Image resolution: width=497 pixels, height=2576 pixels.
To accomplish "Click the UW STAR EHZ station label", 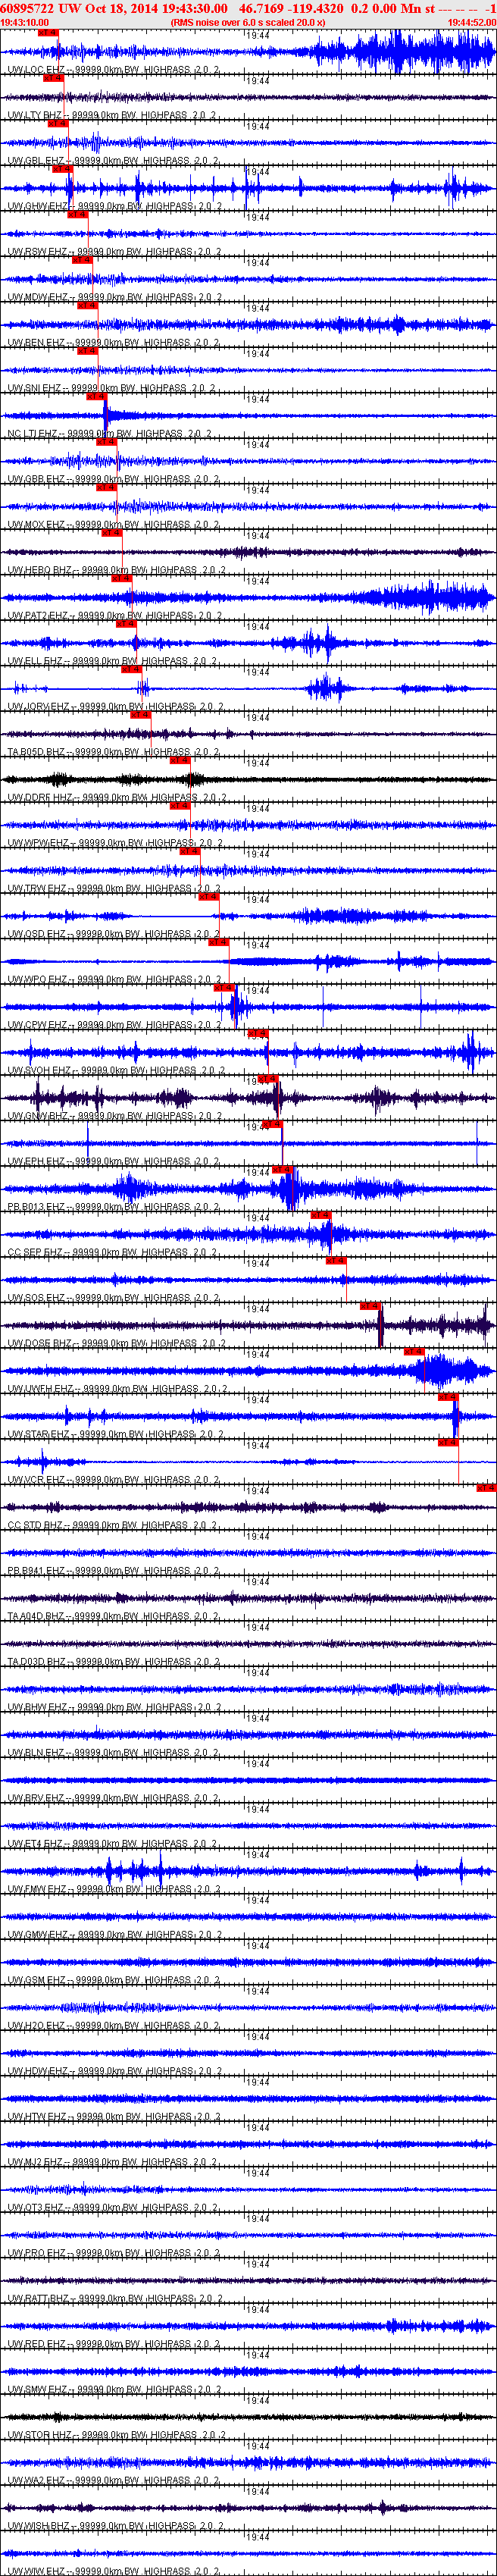I will point(116,1435).
